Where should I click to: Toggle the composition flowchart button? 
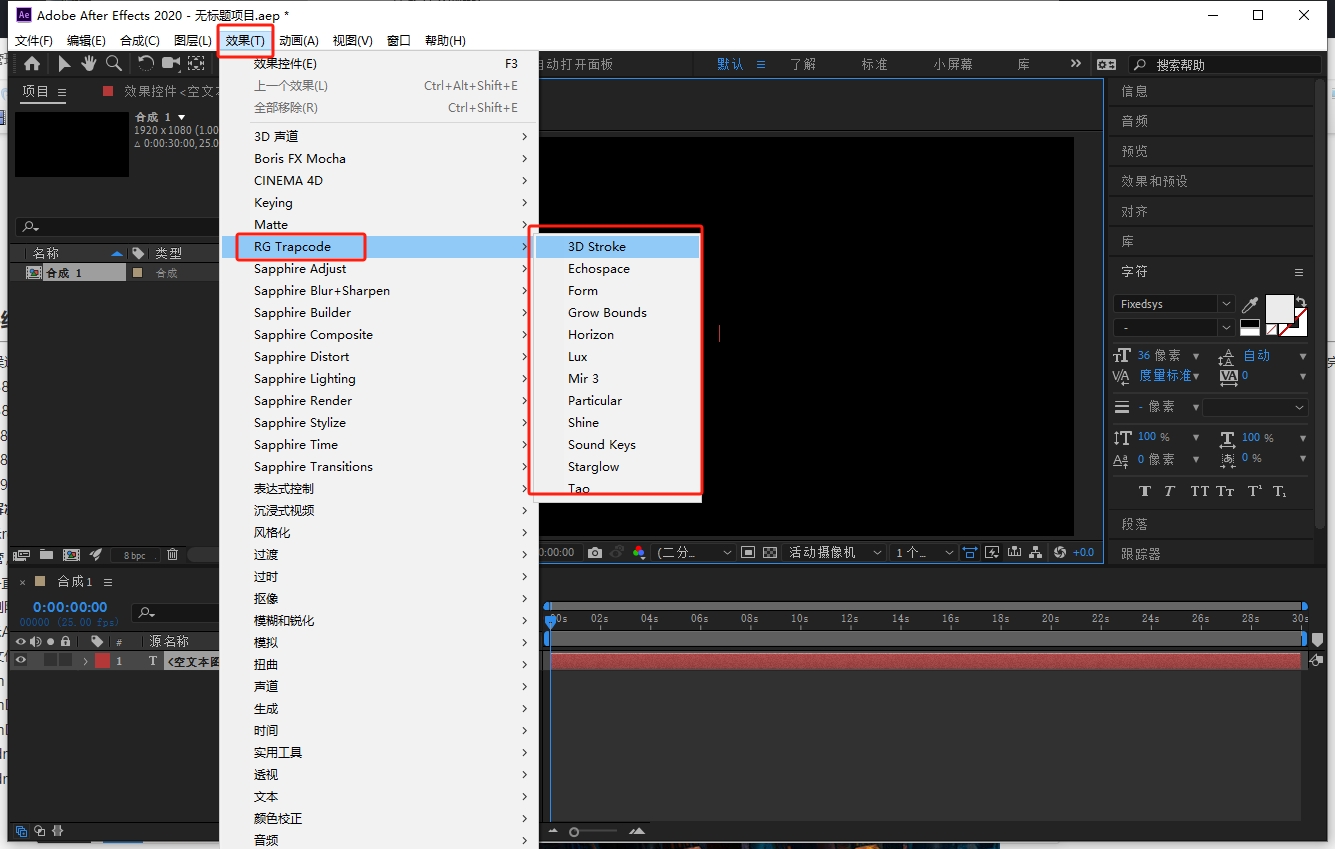(x=1036, y=552)
